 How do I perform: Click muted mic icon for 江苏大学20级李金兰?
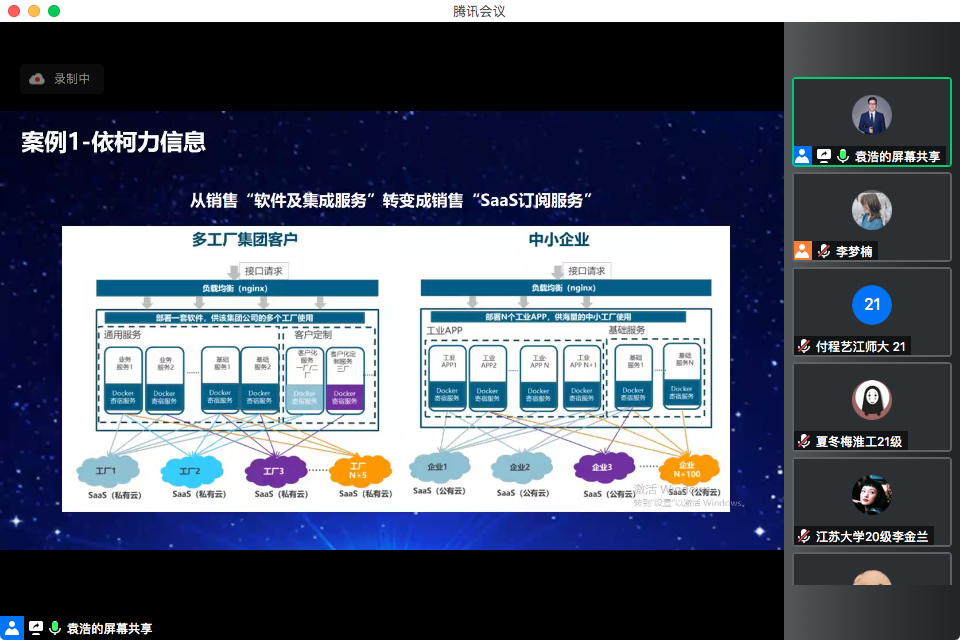(x=804, y=536)
